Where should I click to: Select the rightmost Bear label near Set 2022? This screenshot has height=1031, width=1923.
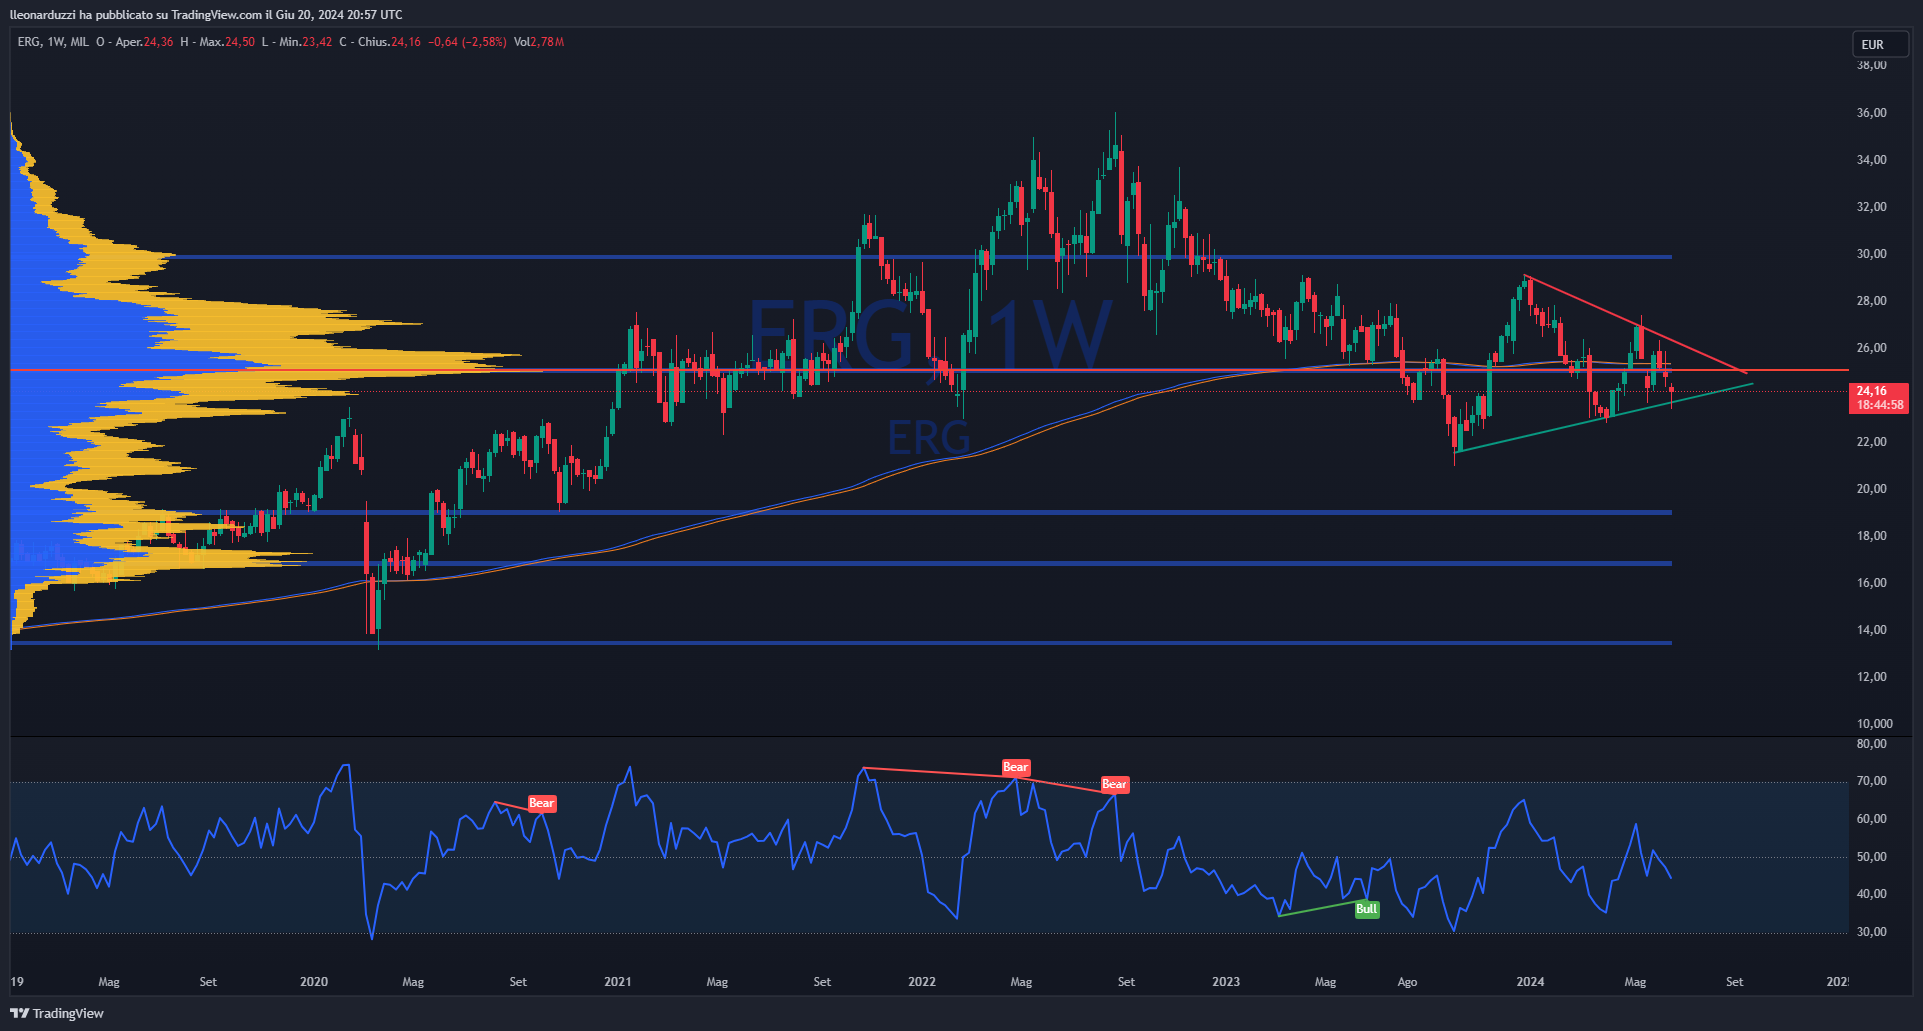[1114, 784]
